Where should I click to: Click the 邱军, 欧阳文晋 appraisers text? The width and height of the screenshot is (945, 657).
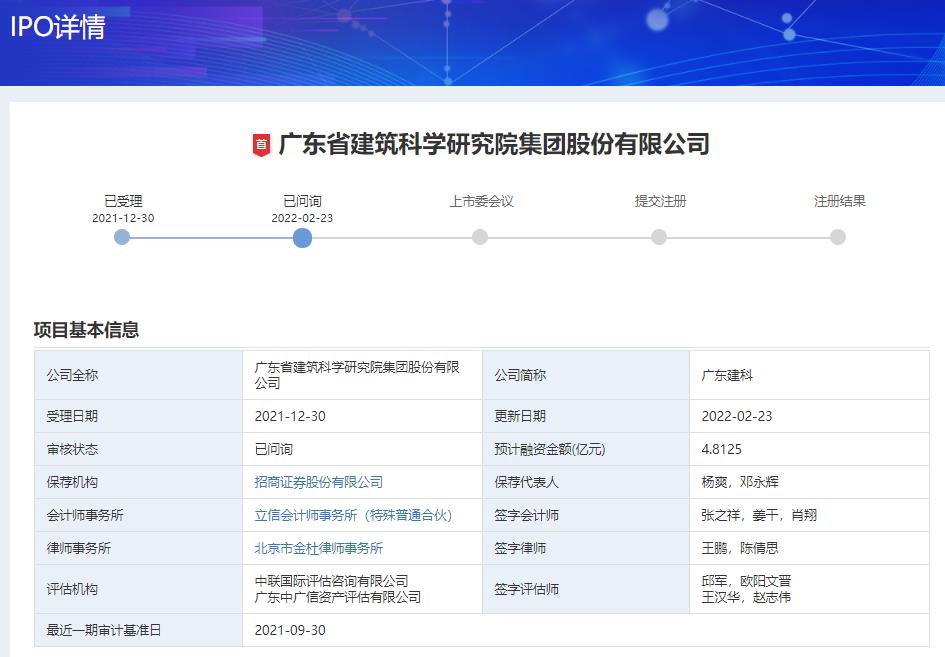click(x=746, y=581)
